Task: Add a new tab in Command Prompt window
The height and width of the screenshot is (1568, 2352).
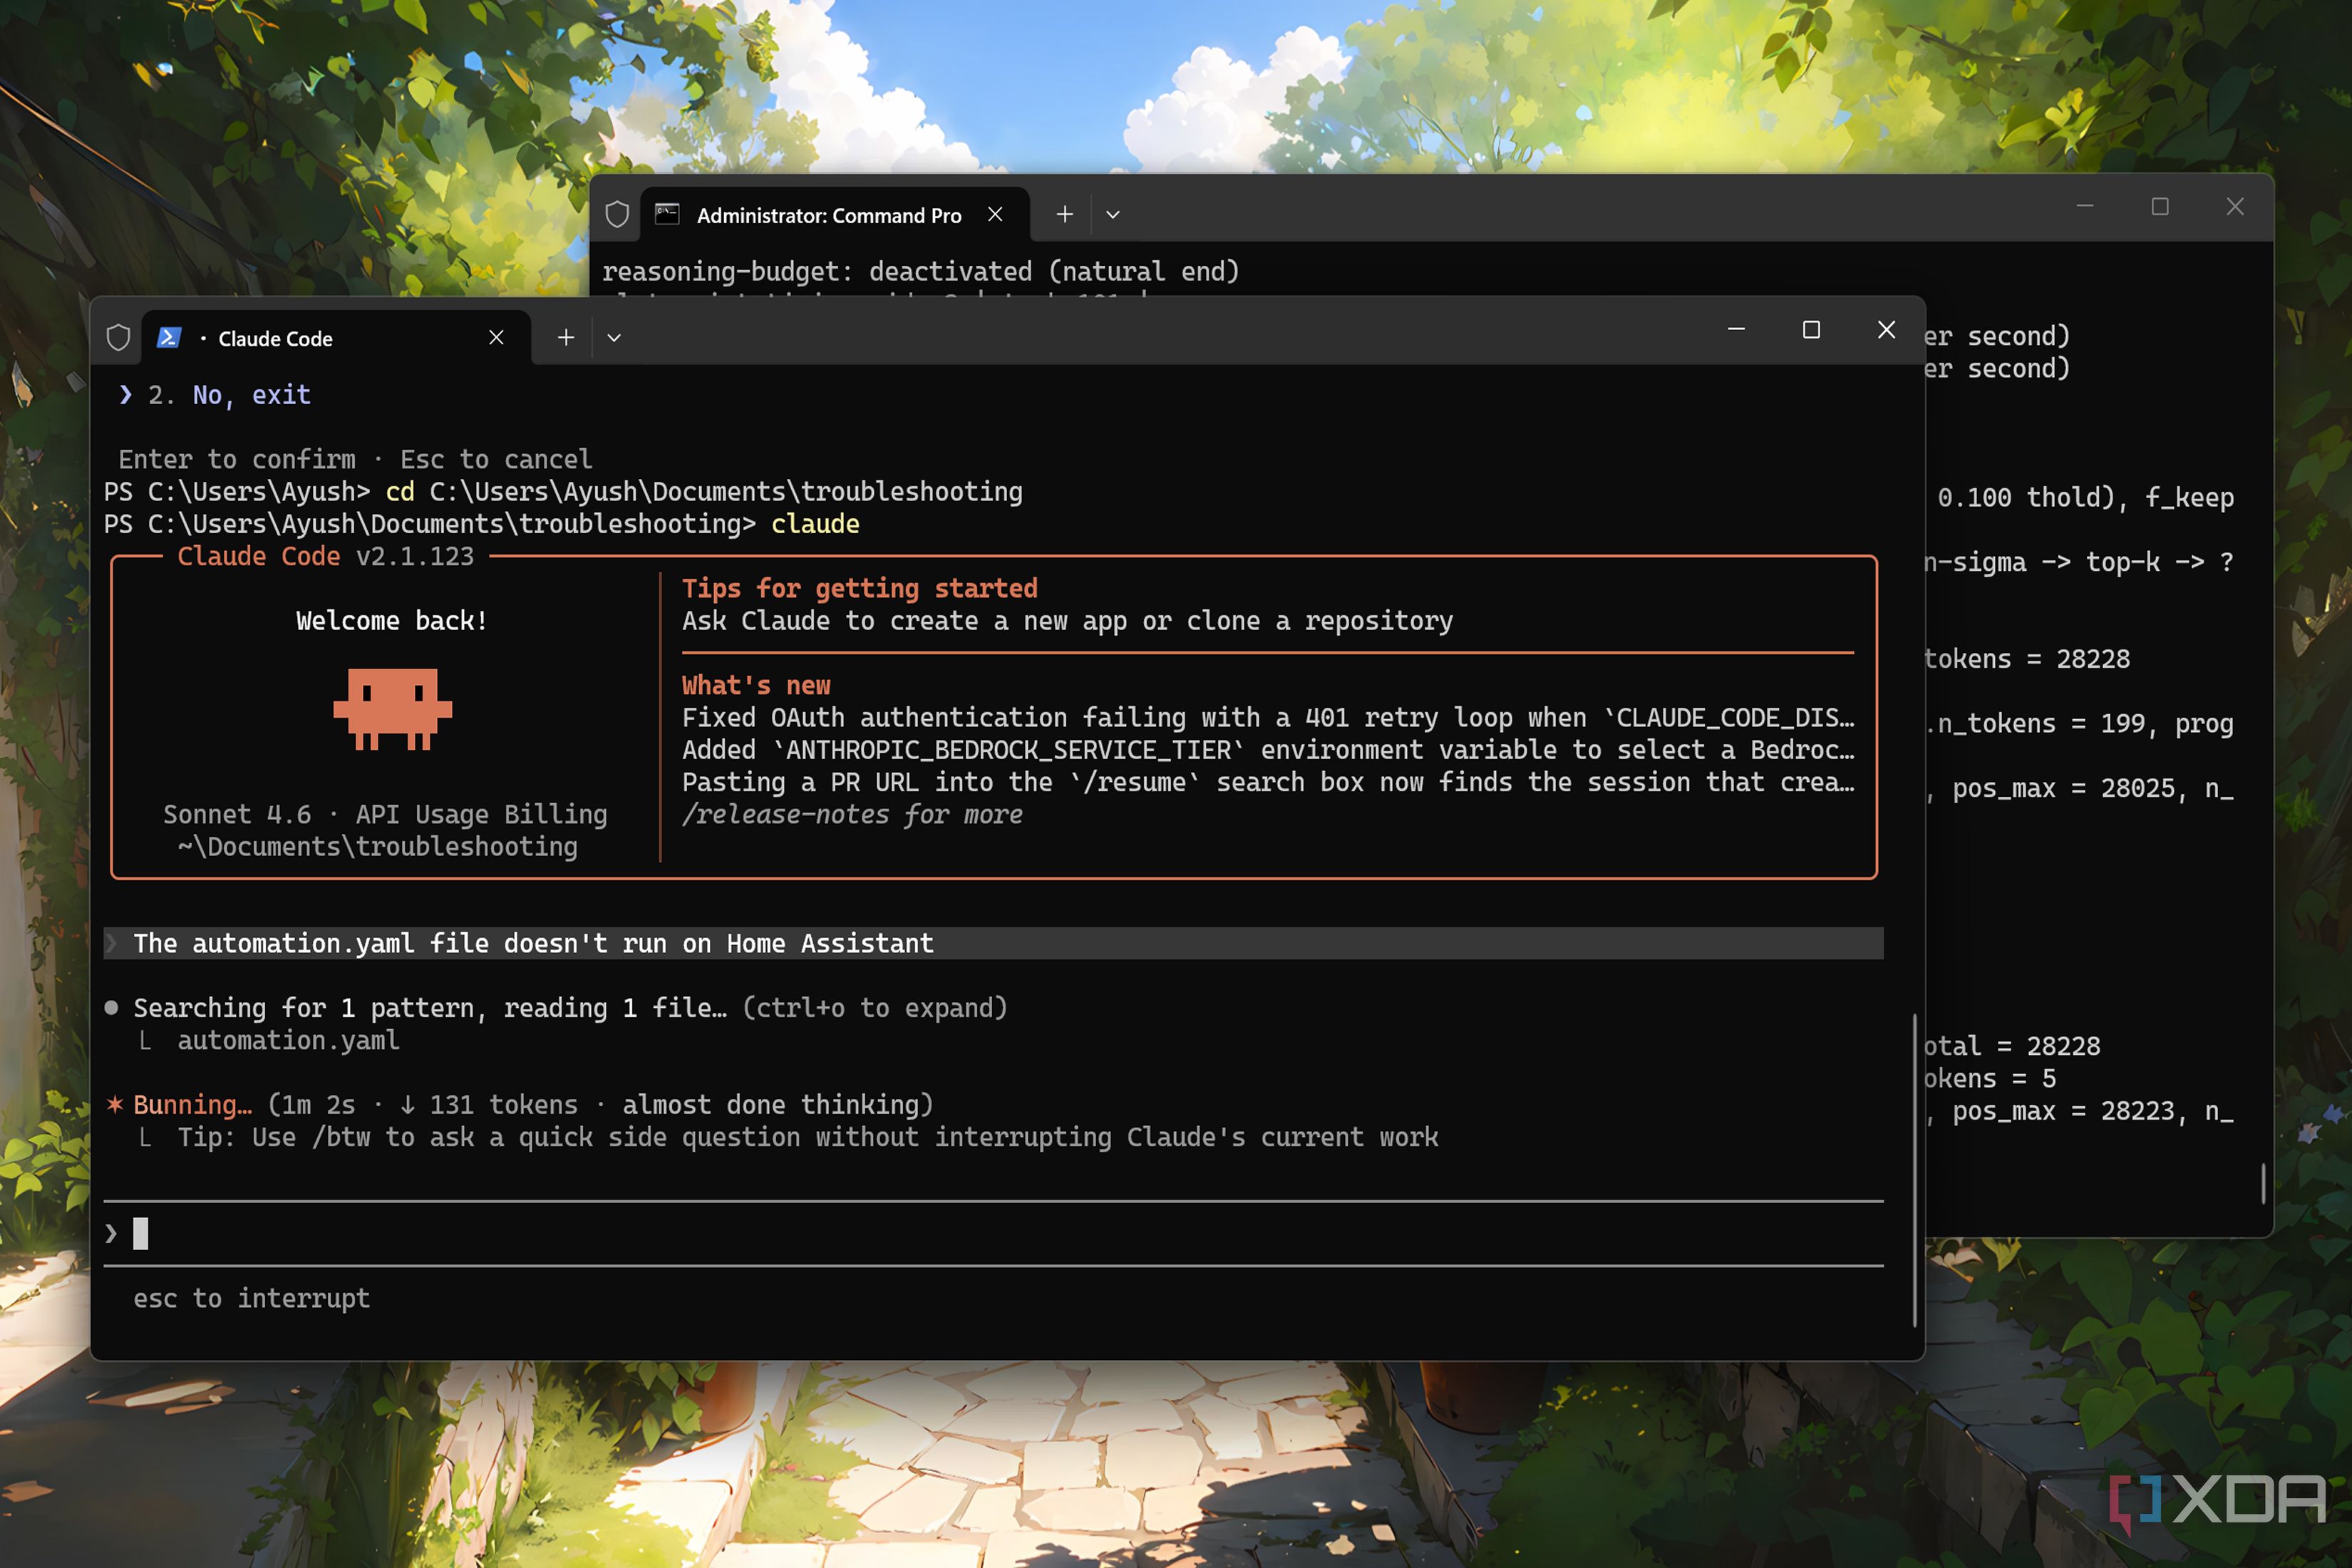Action: [x=1065, y=214]
